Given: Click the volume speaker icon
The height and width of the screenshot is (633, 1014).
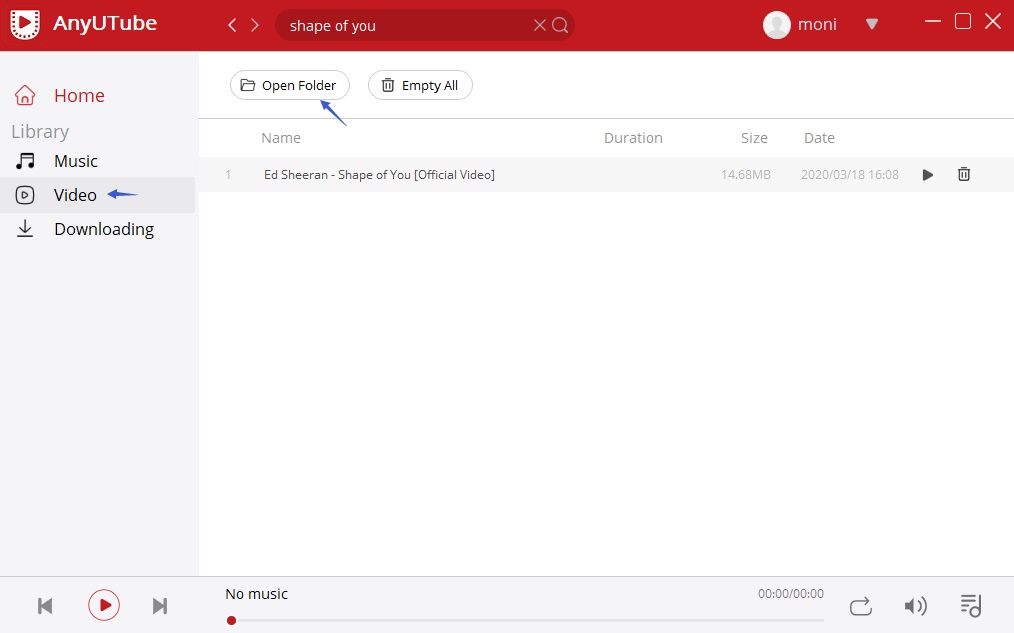Looking at the screenshot, I should tap(915, 606).
